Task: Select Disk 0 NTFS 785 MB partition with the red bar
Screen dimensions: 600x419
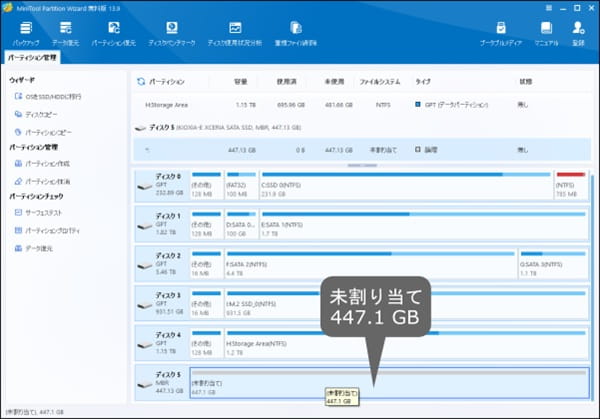Action: pyautogui.click(x=571, y=186)
